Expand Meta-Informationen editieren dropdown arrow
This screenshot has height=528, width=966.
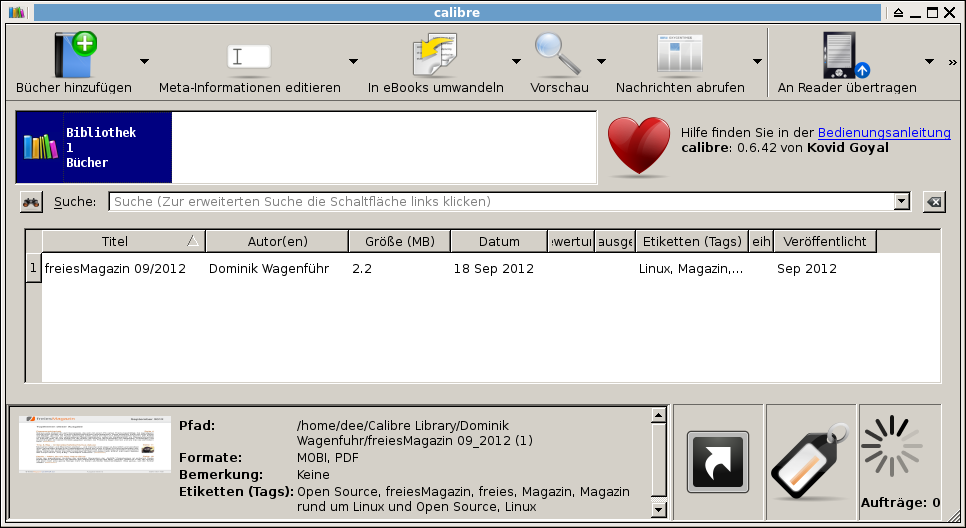pos(353,61)
